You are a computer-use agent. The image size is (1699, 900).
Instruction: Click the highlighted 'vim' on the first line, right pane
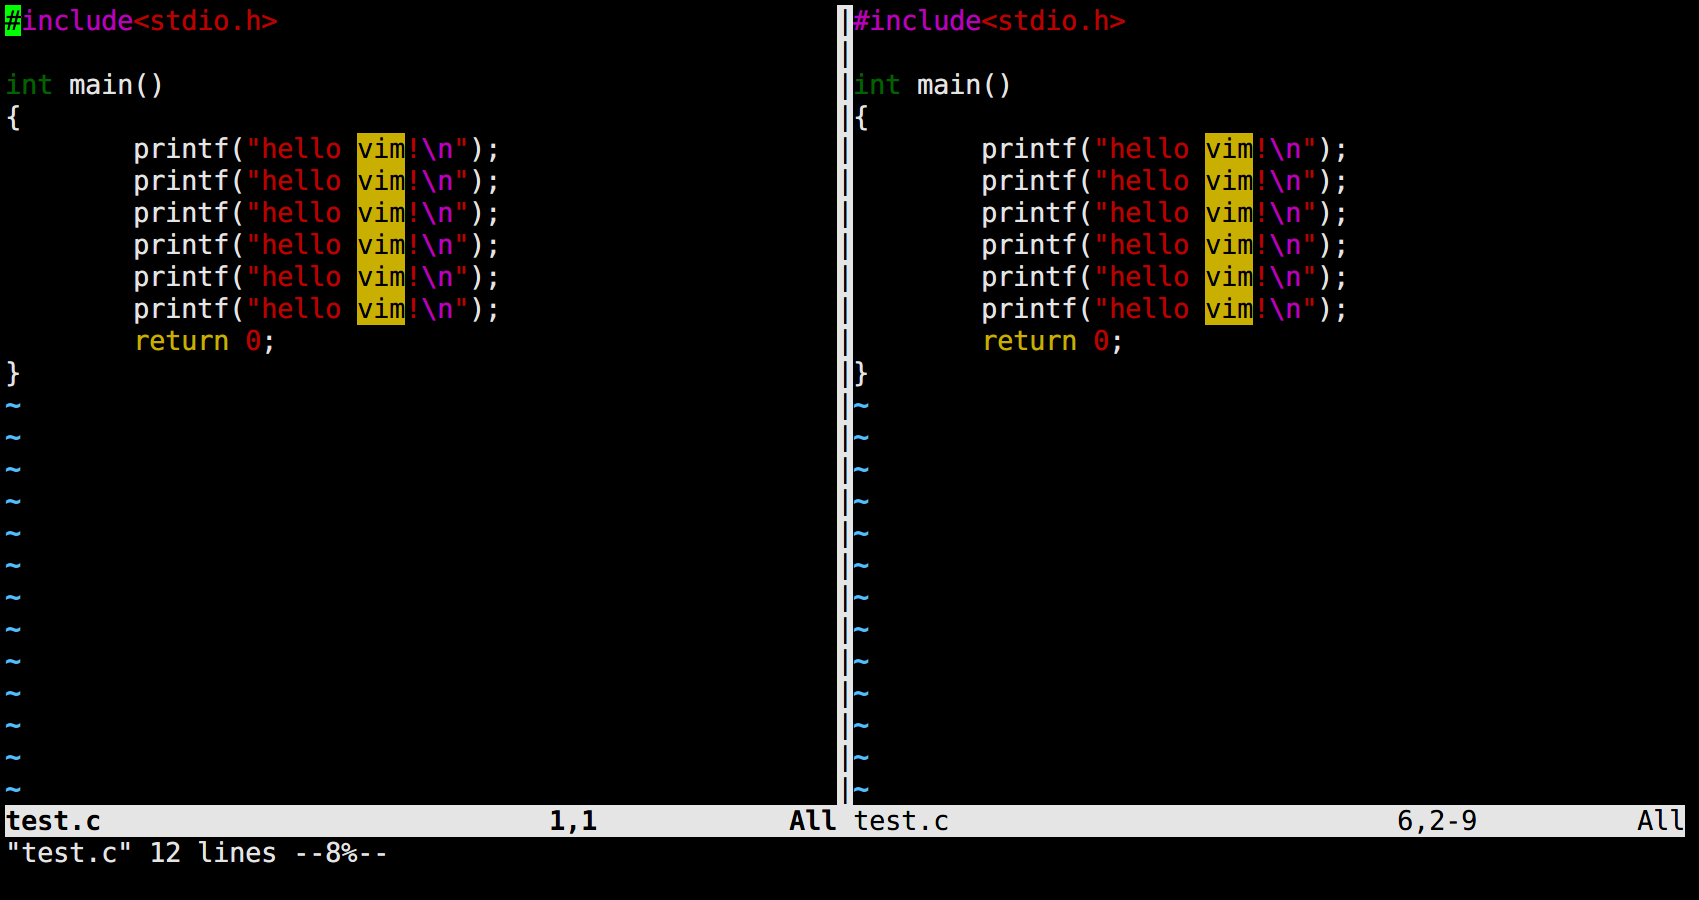1229,149
